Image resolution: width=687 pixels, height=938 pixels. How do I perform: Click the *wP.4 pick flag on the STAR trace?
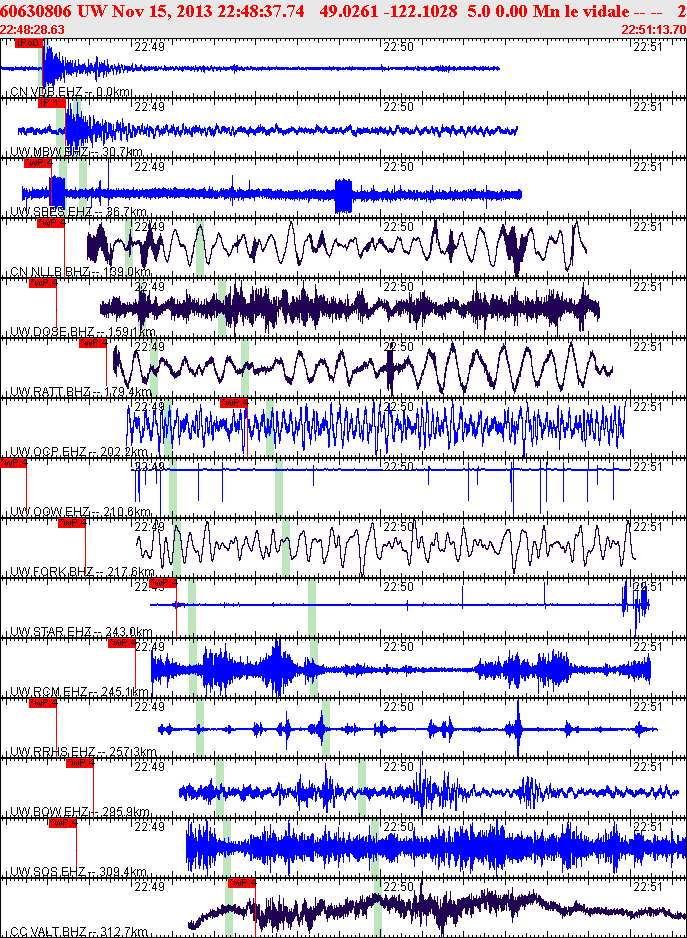[163, 583]
